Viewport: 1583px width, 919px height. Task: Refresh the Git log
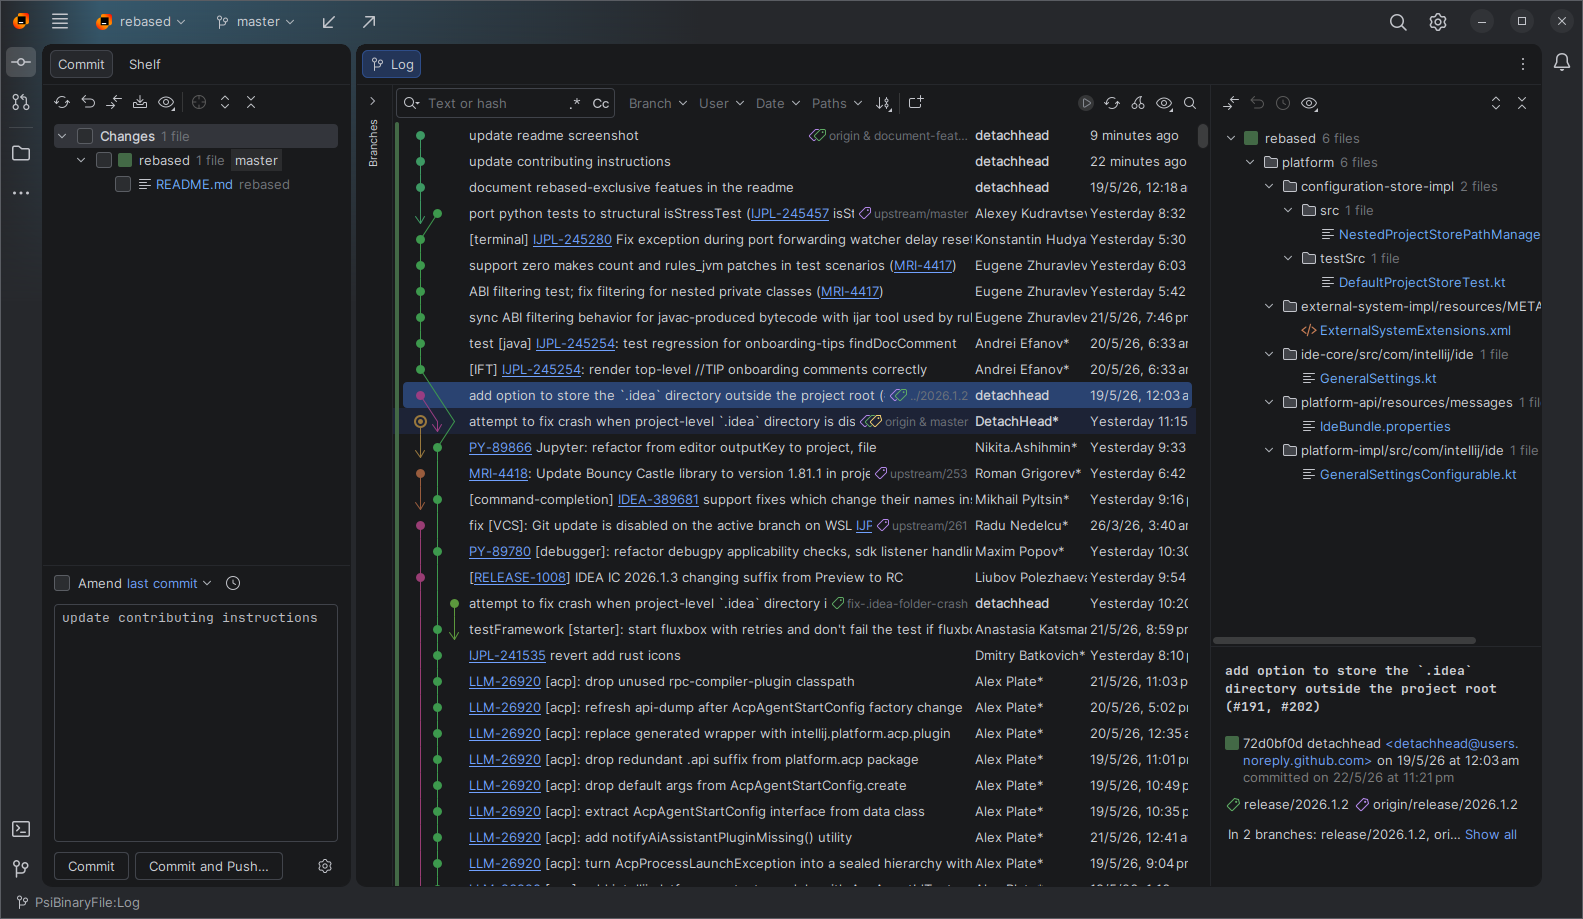pyautogui.click(x=1112, y=103)
